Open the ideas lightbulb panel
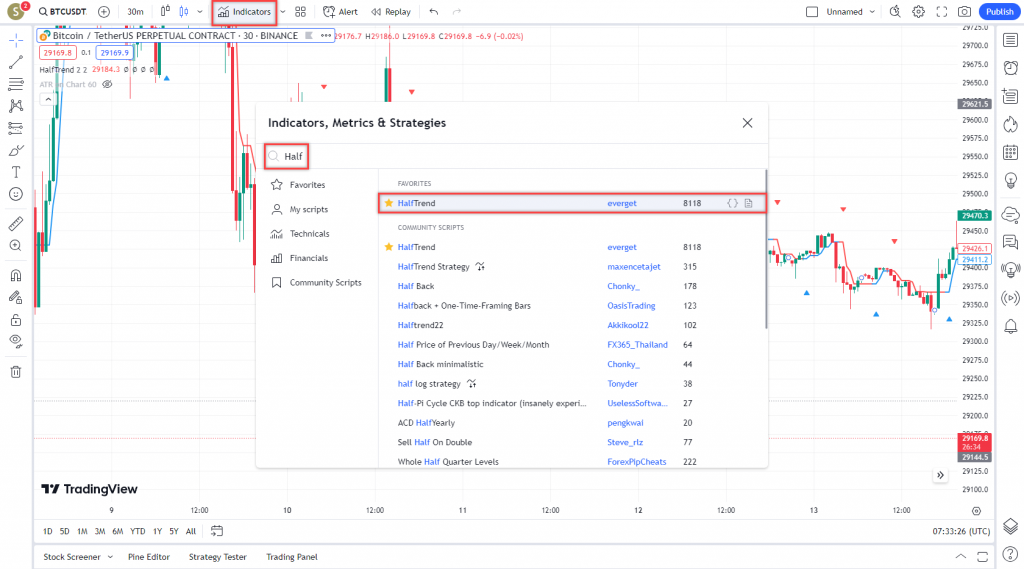The image size is (1024, 569). [1010, 180]
